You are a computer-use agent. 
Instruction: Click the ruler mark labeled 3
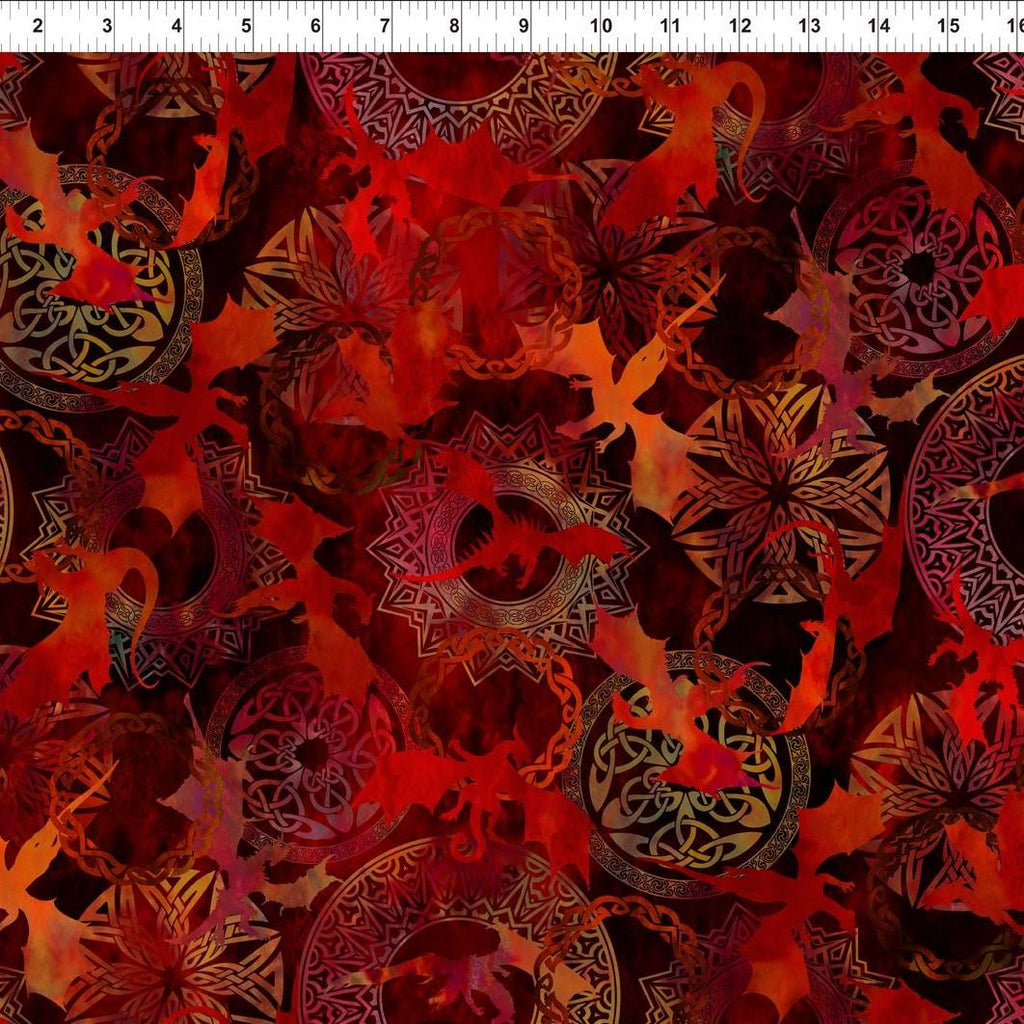click(x=107, y=26)
